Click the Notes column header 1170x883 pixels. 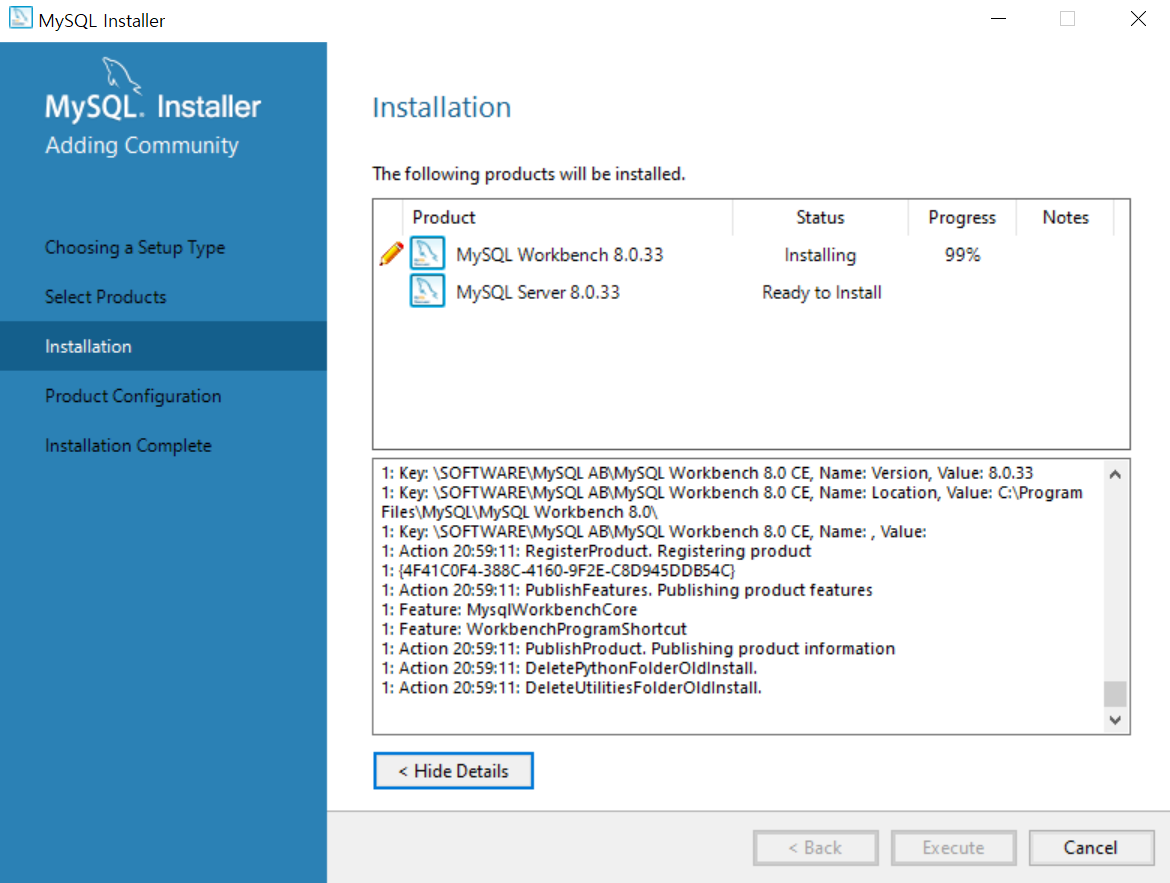[1066, 217]
